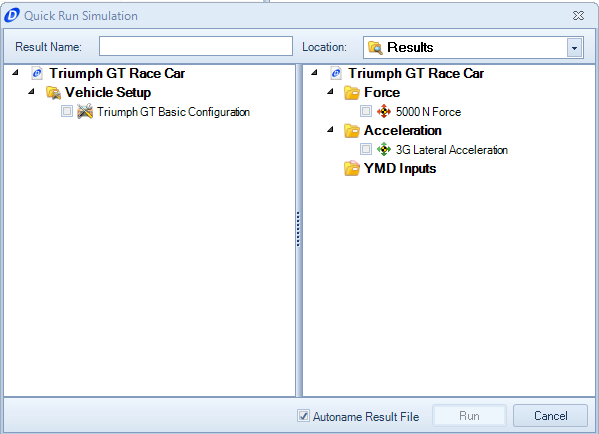Check the 5000 N Force checkbox

coord(366,111)
